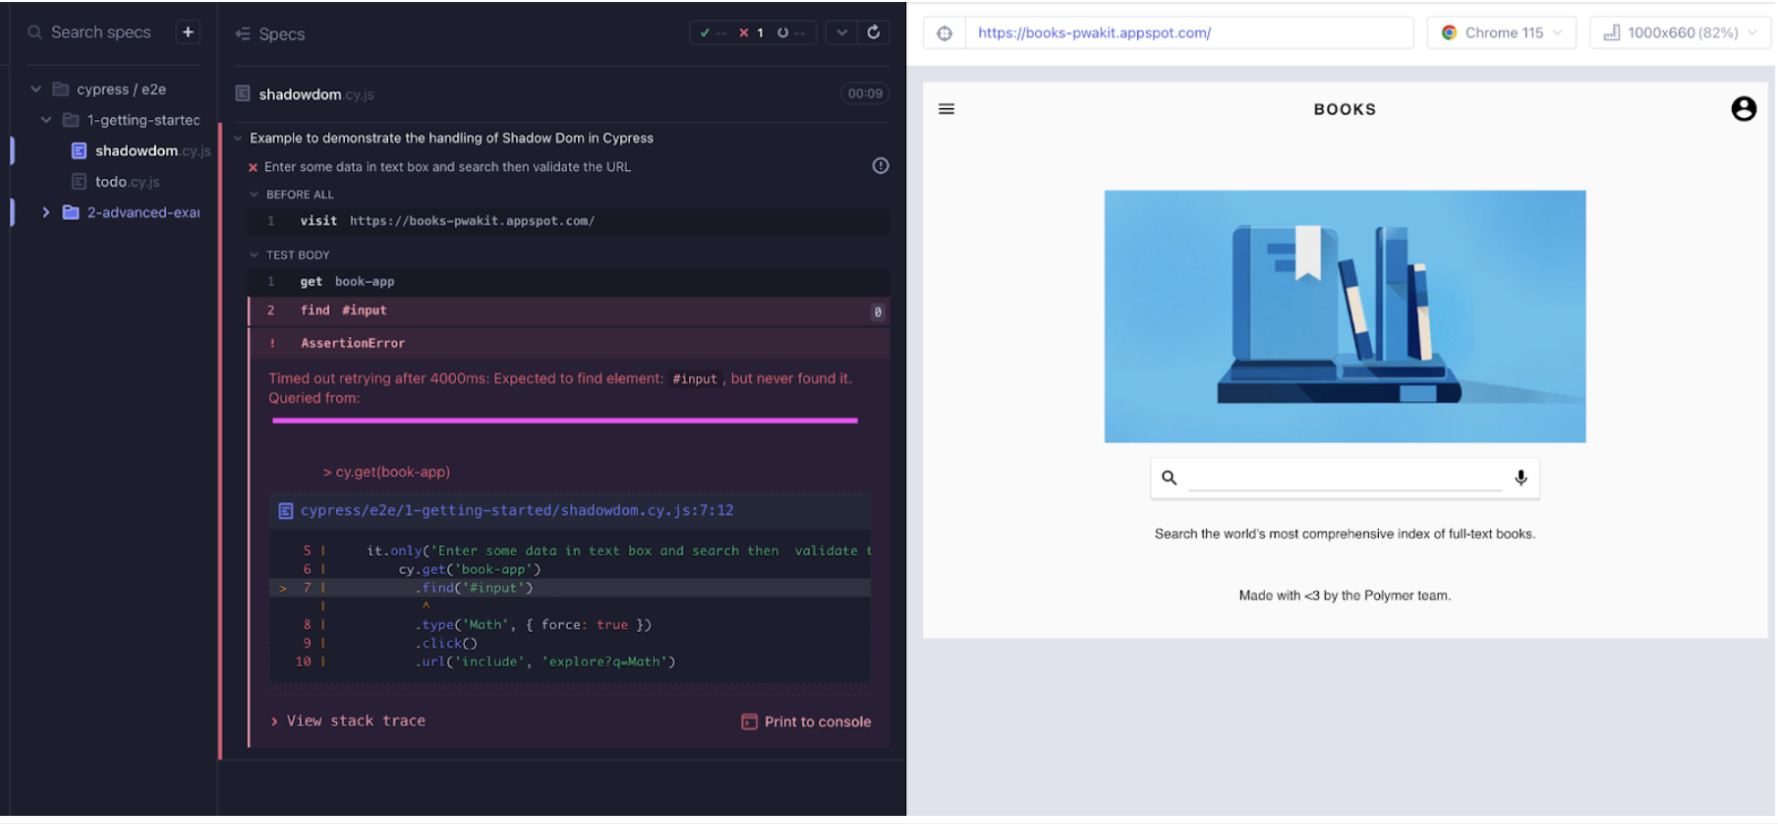
Task: Open the shadowdom.cy.js:7:12 file link
Action: pyautogui.click(x=516, y=511)
